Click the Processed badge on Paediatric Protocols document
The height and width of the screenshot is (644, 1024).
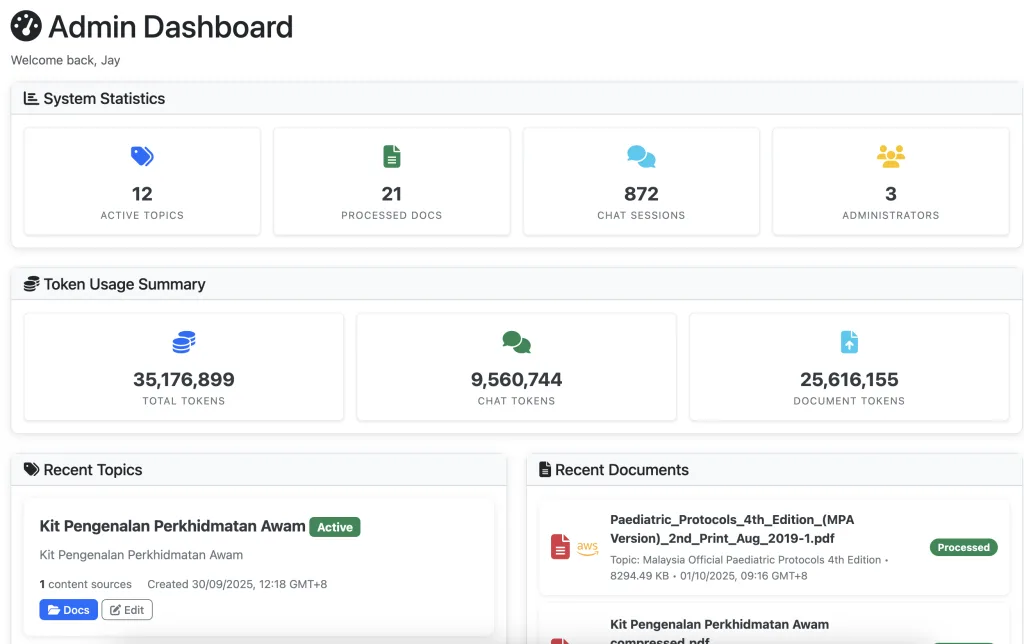964,548
